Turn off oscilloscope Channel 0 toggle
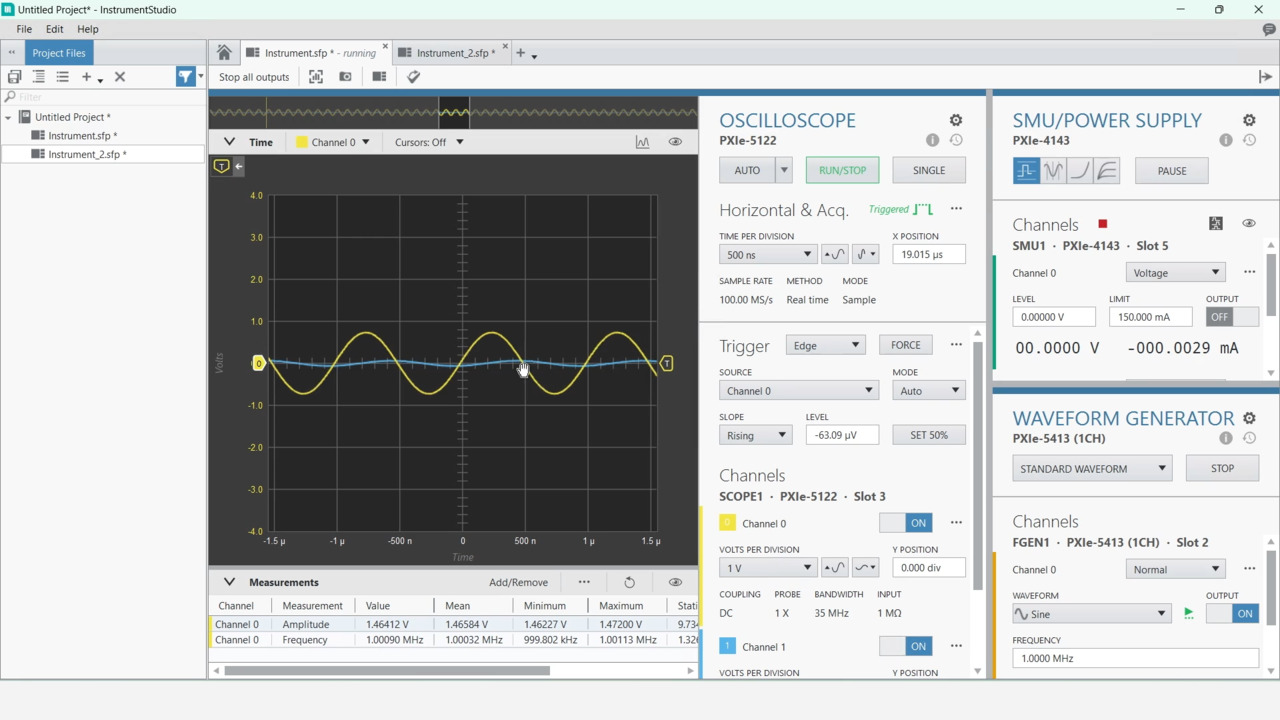This screenshot has height=720, width=1280. (x=906, y=523)
